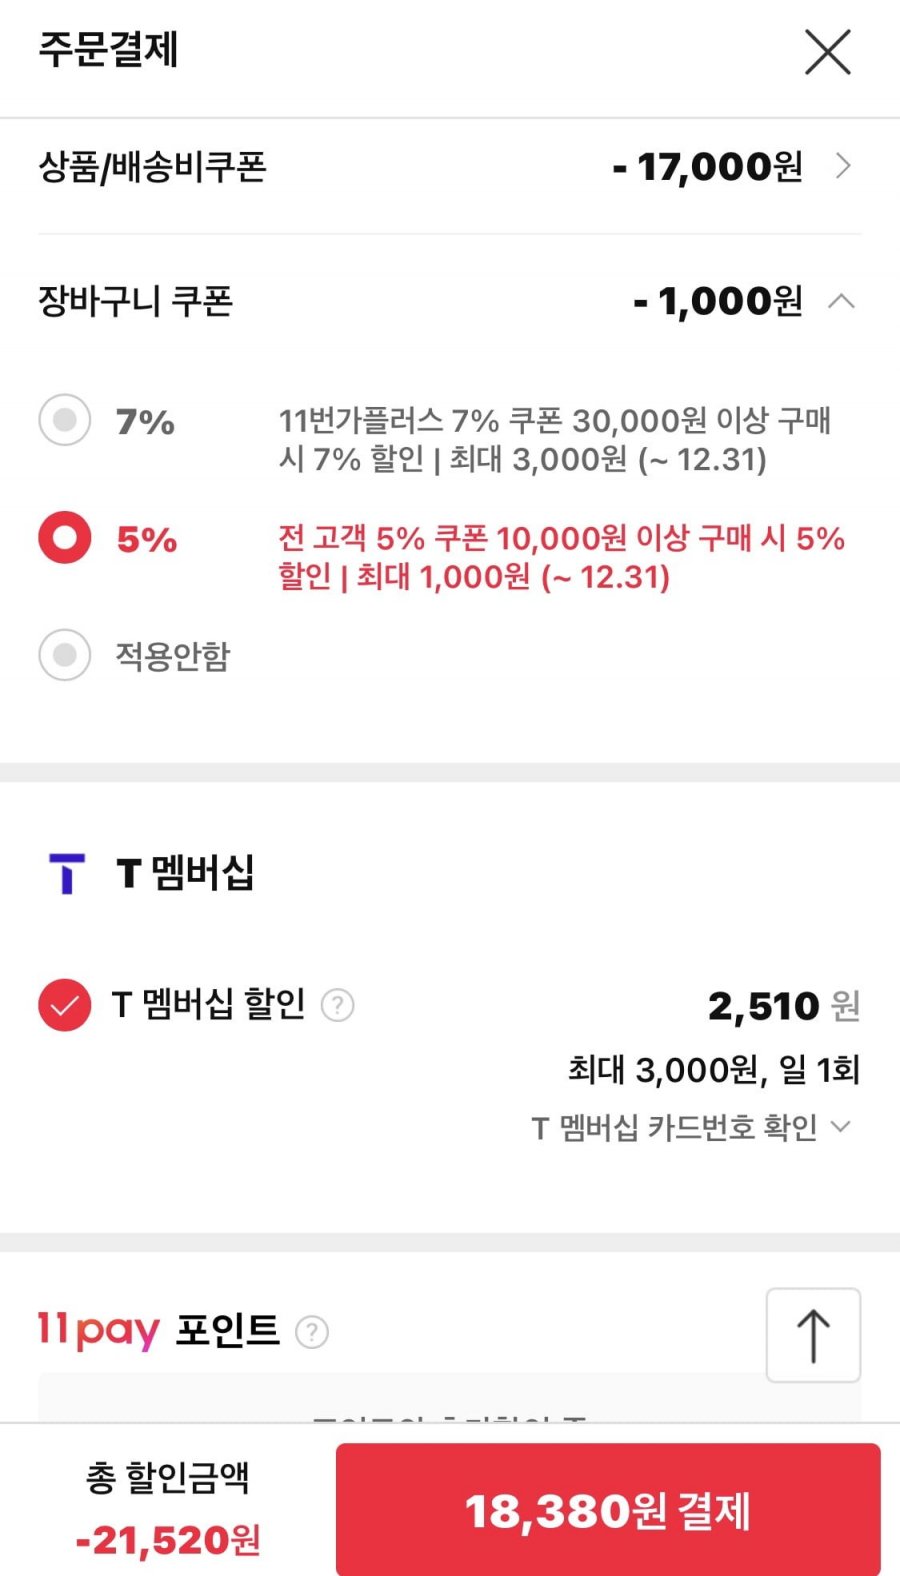
Task: Click the 11pay logo
Action: tap(98, 1331)
